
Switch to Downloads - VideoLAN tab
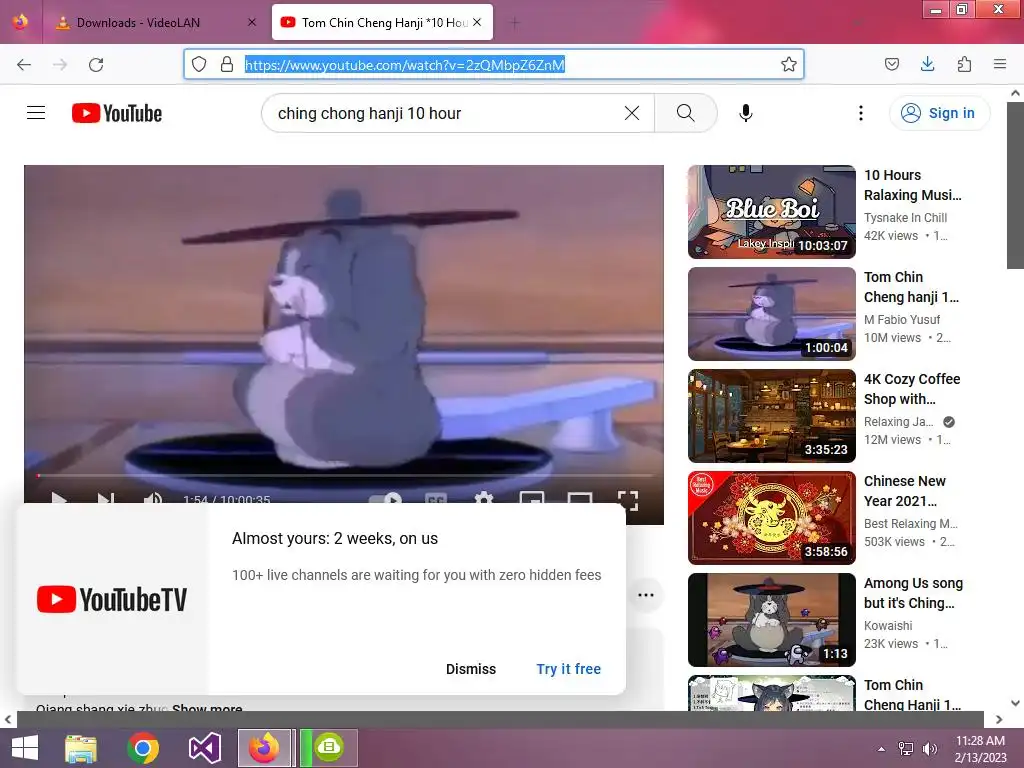click(x=157, y=23)
